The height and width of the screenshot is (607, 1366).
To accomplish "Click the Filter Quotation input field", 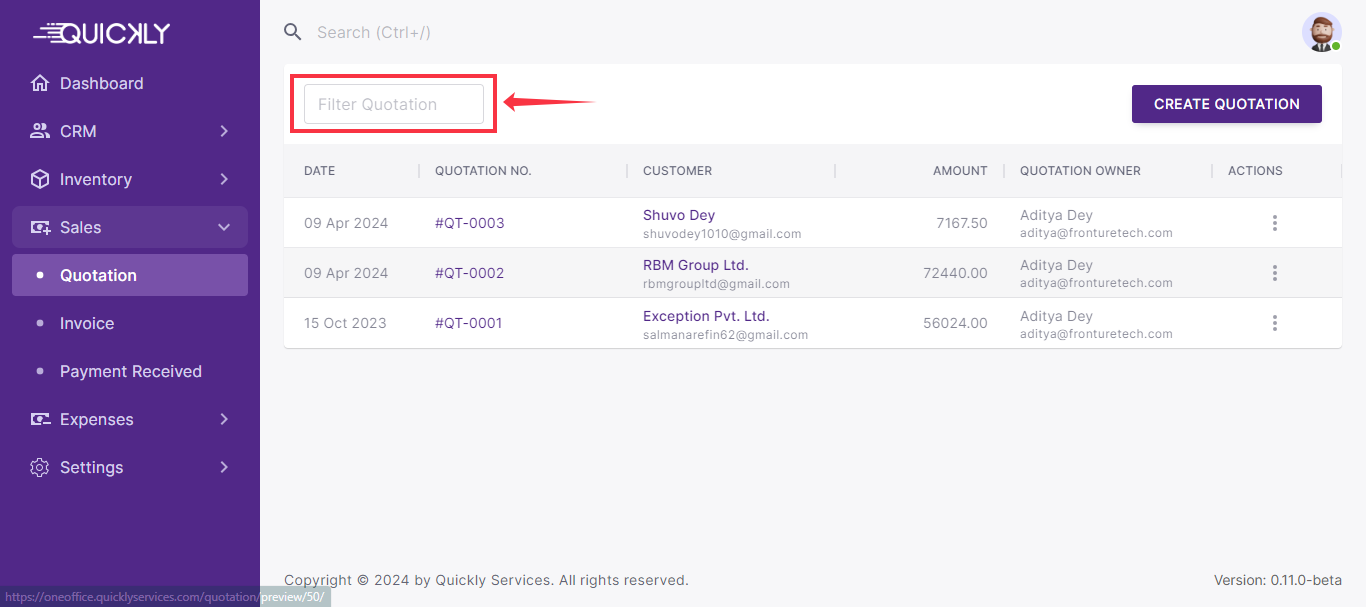I will pos(393,104).
